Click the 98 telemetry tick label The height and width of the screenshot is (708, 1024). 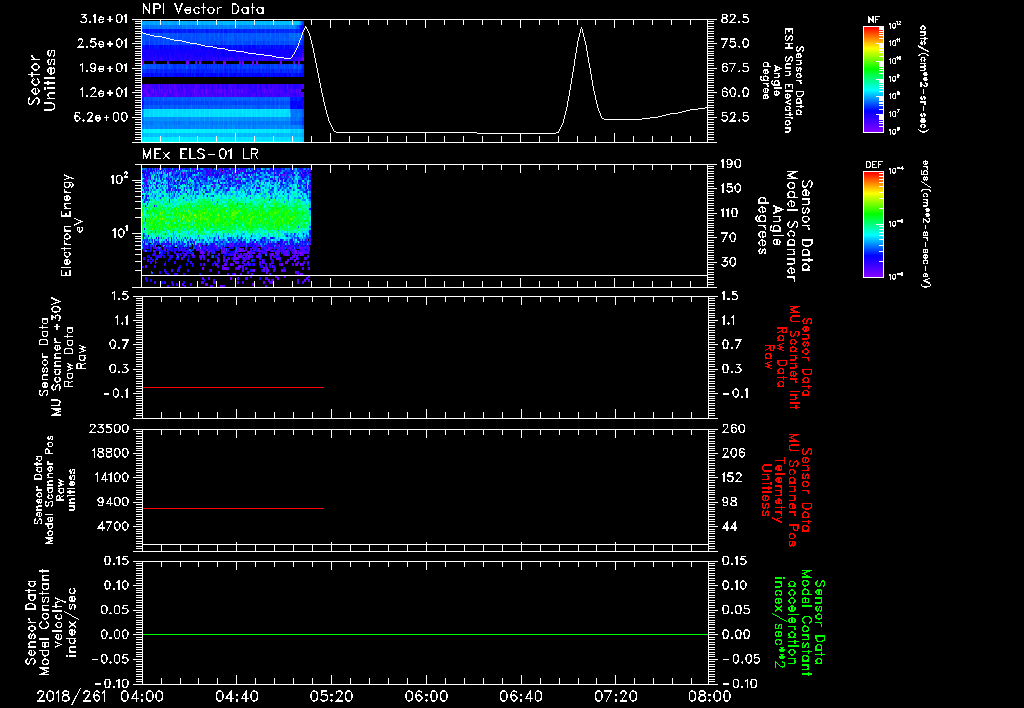729,502
